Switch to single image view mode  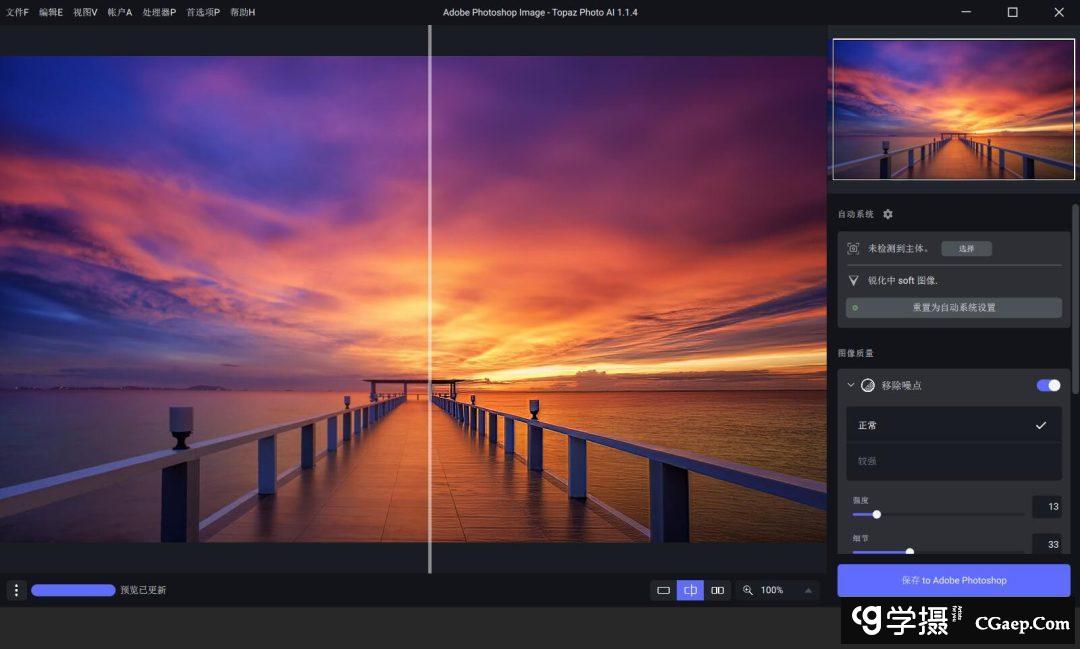[663, 591]
